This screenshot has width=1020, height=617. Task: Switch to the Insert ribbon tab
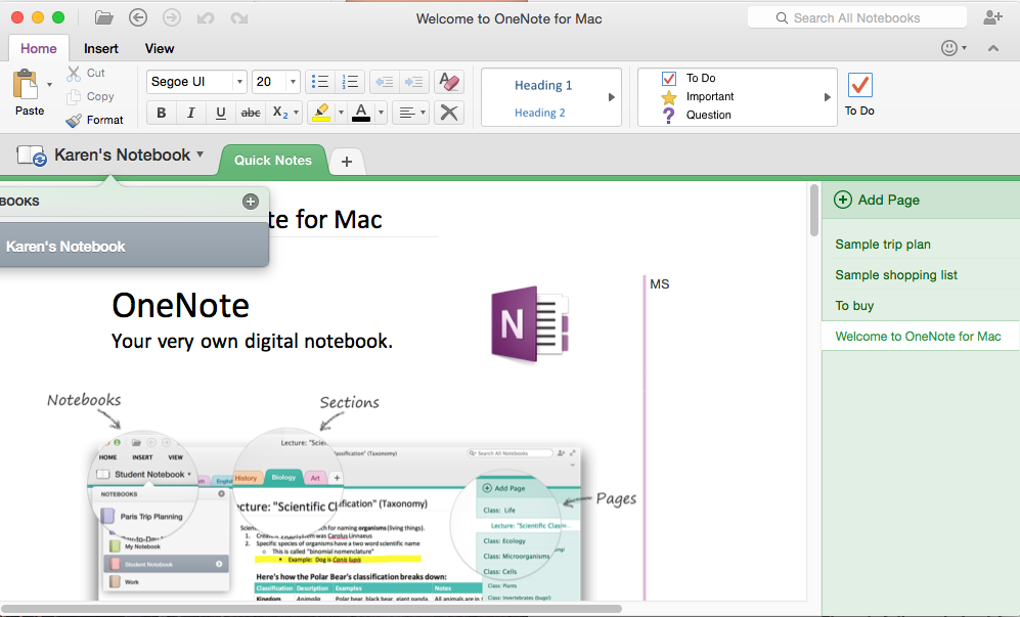101,48
